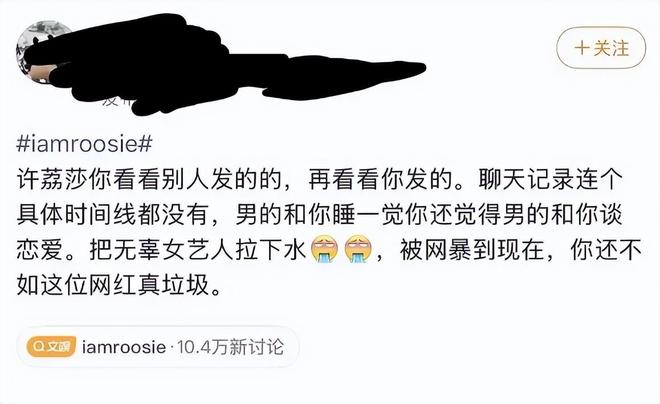Open the #iamroosie# hashtag link
The width and height of the screenshot is (660, 404).
pyautogui.click(x=84, y=145)
